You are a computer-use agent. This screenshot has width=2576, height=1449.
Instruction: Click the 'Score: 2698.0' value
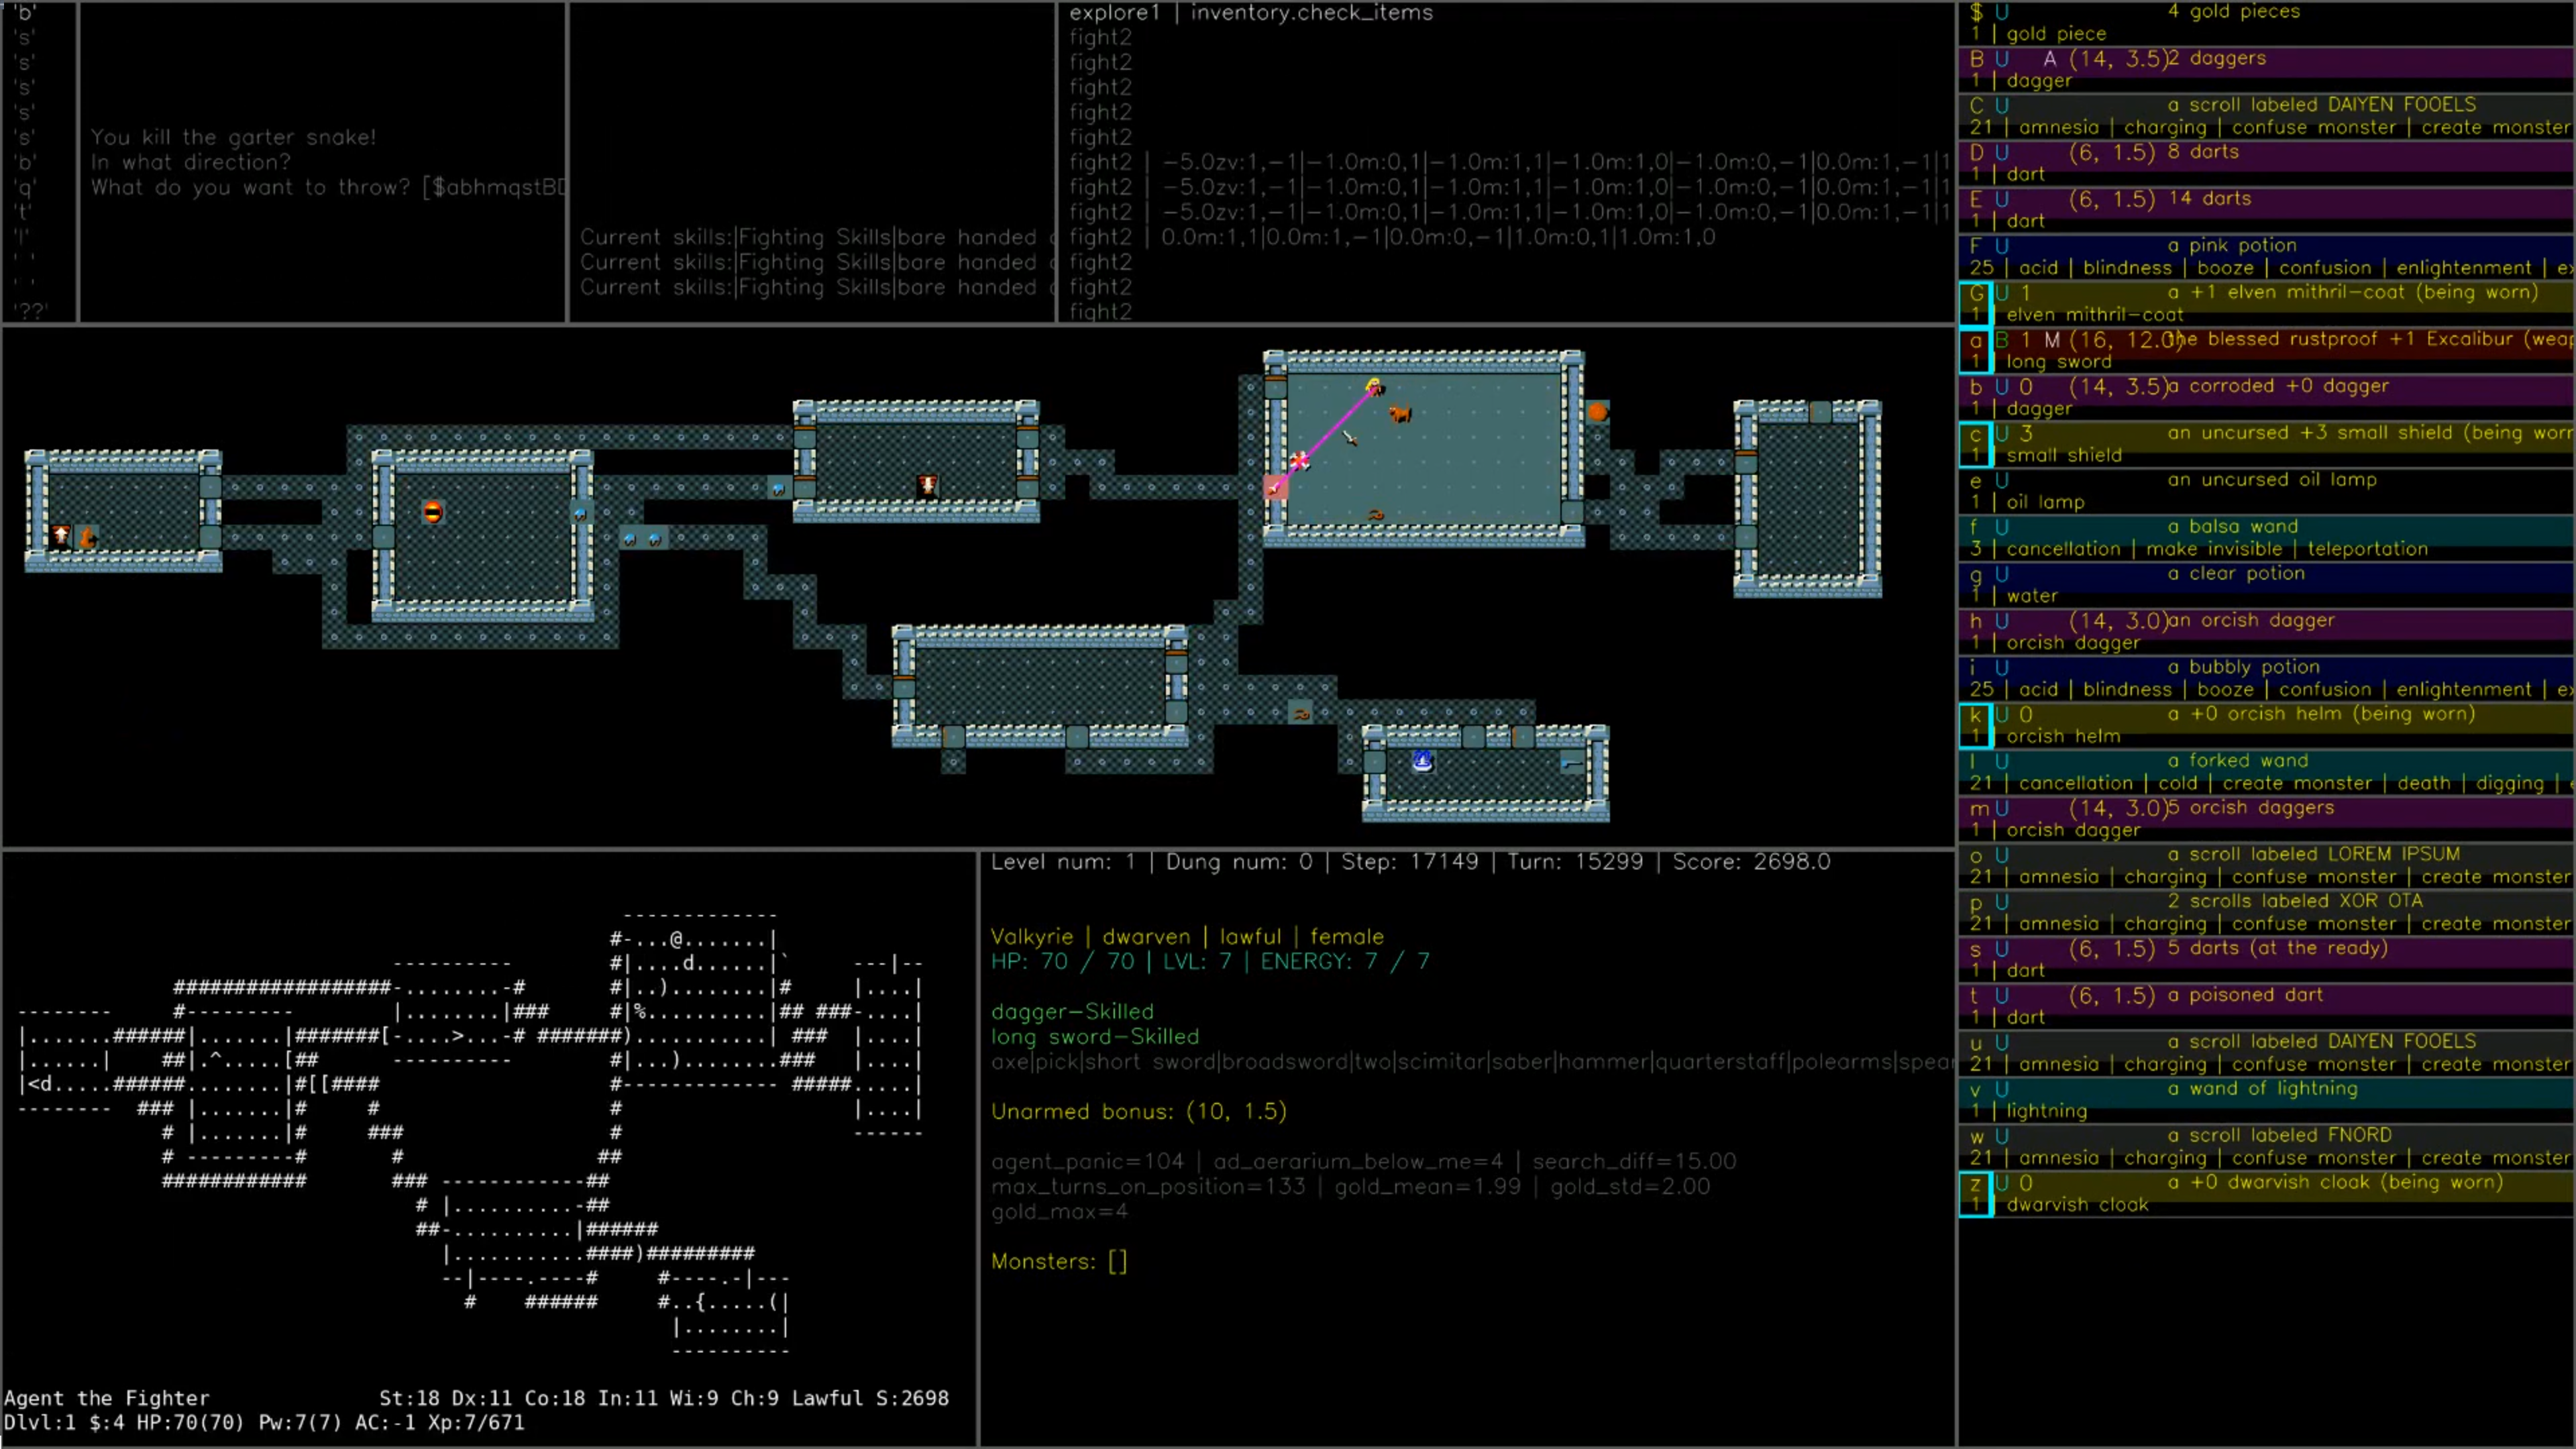pyautogui.click(x=1752, y=862)
